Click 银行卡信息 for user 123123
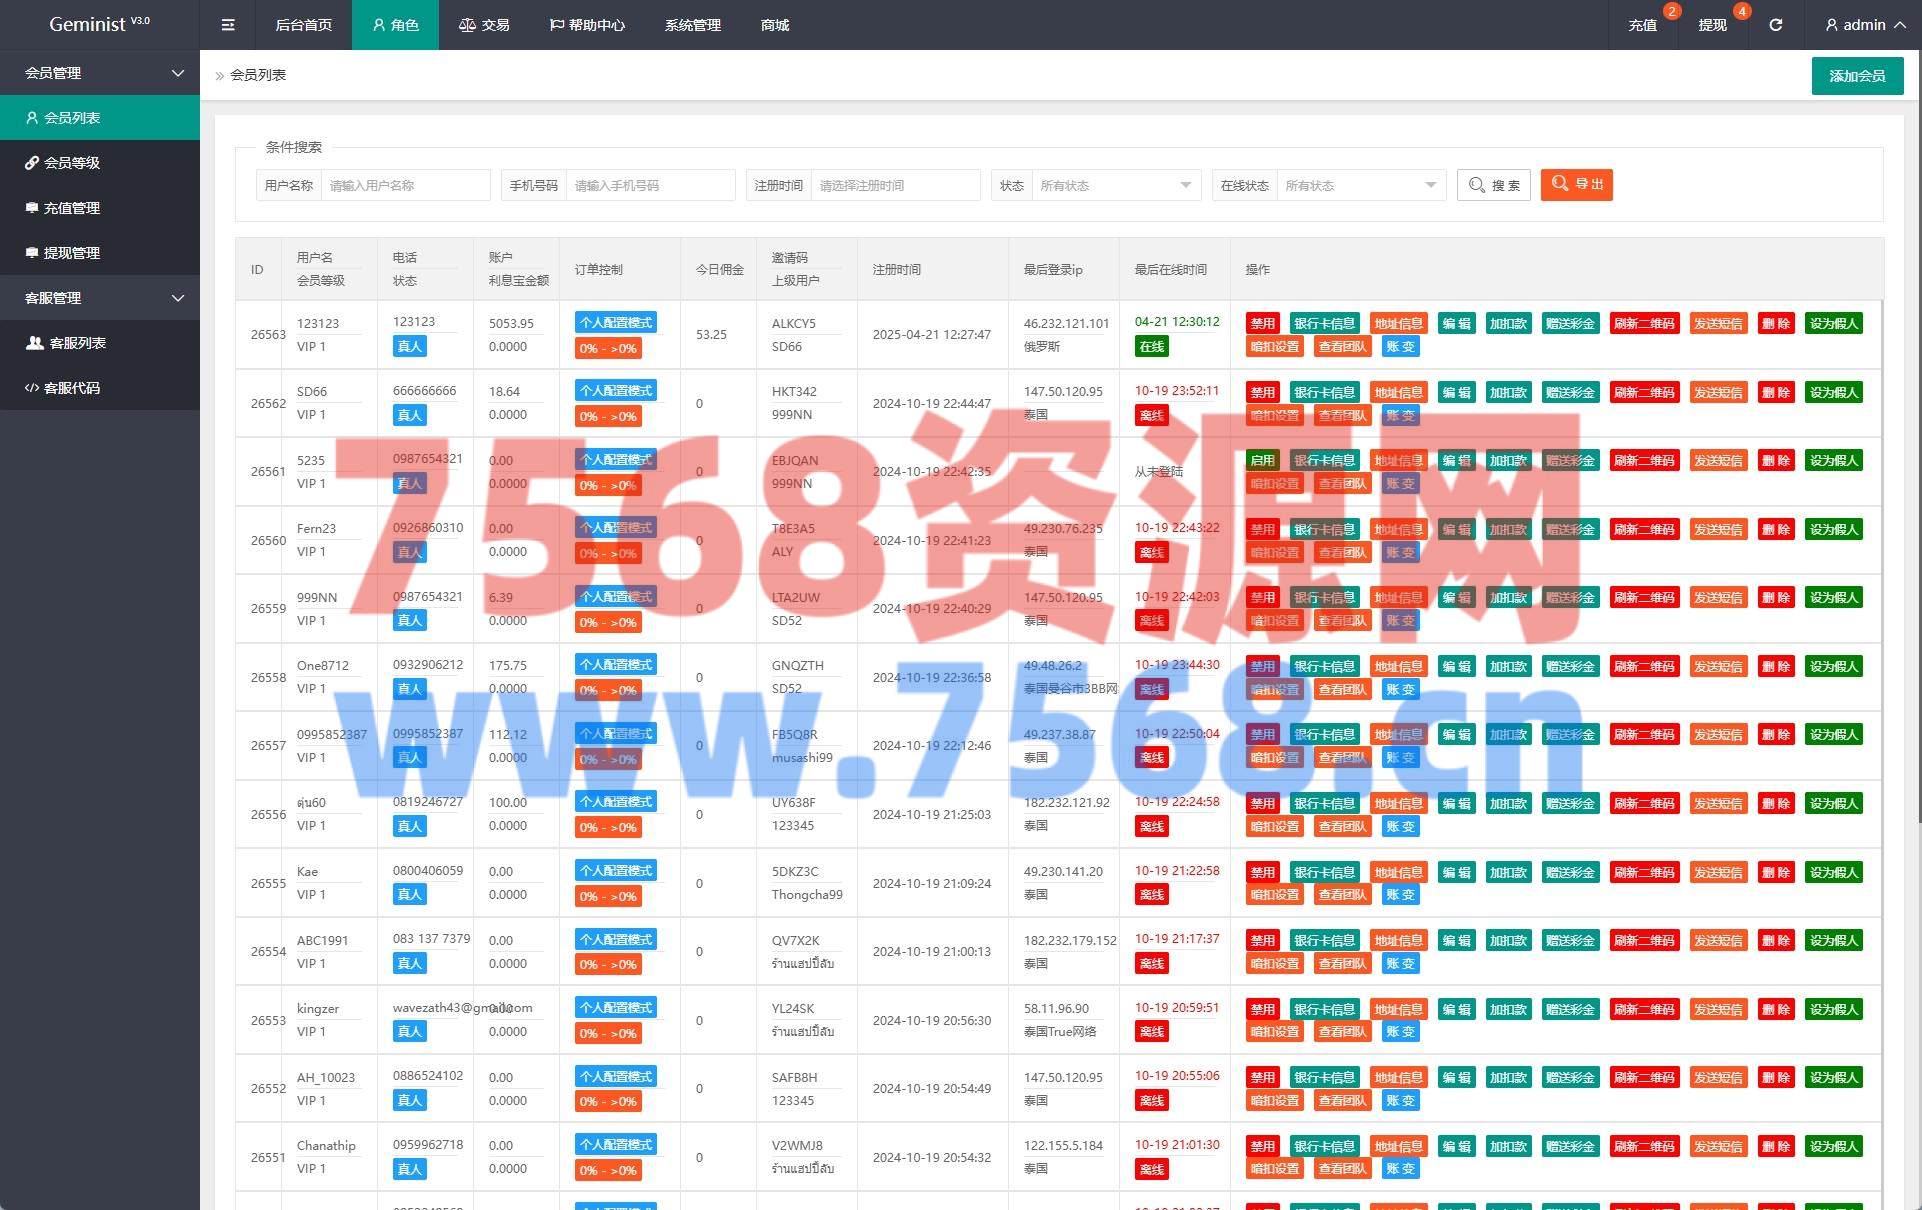This screenshot has width=1922, height=1210. (x=1324, y=323)
